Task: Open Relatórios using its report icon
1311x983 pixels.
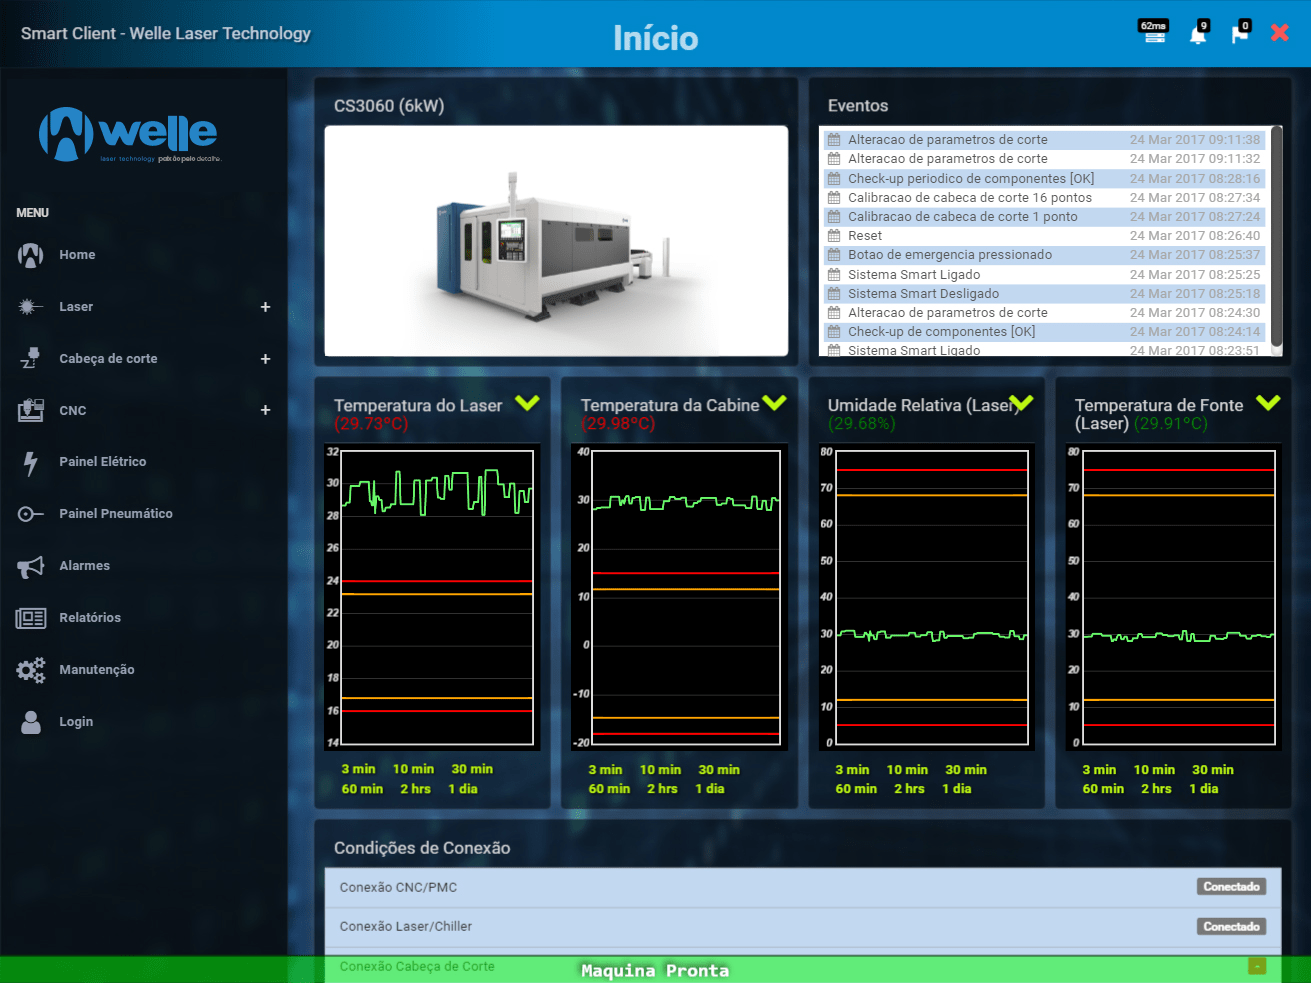Action: pos(31,617)
